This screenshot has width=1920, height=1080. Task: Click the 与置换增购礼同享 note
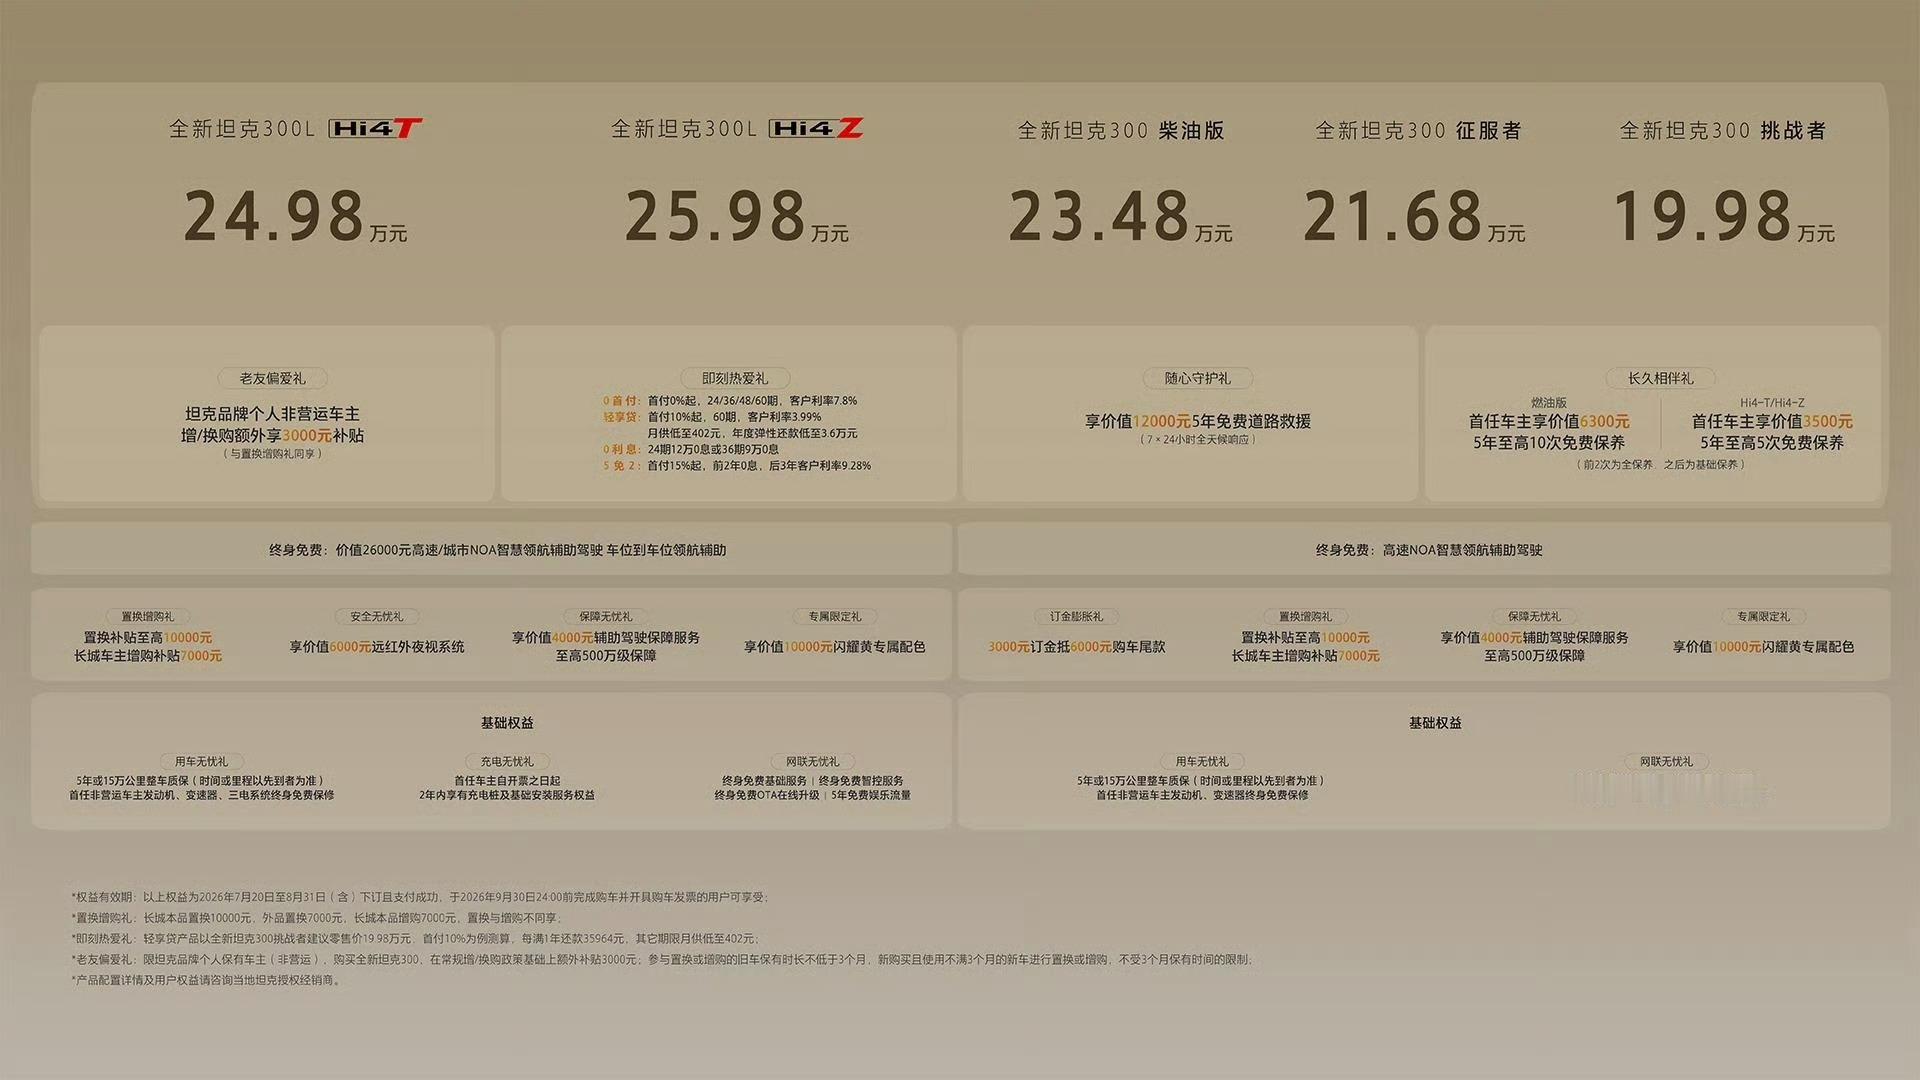[273, 454]
